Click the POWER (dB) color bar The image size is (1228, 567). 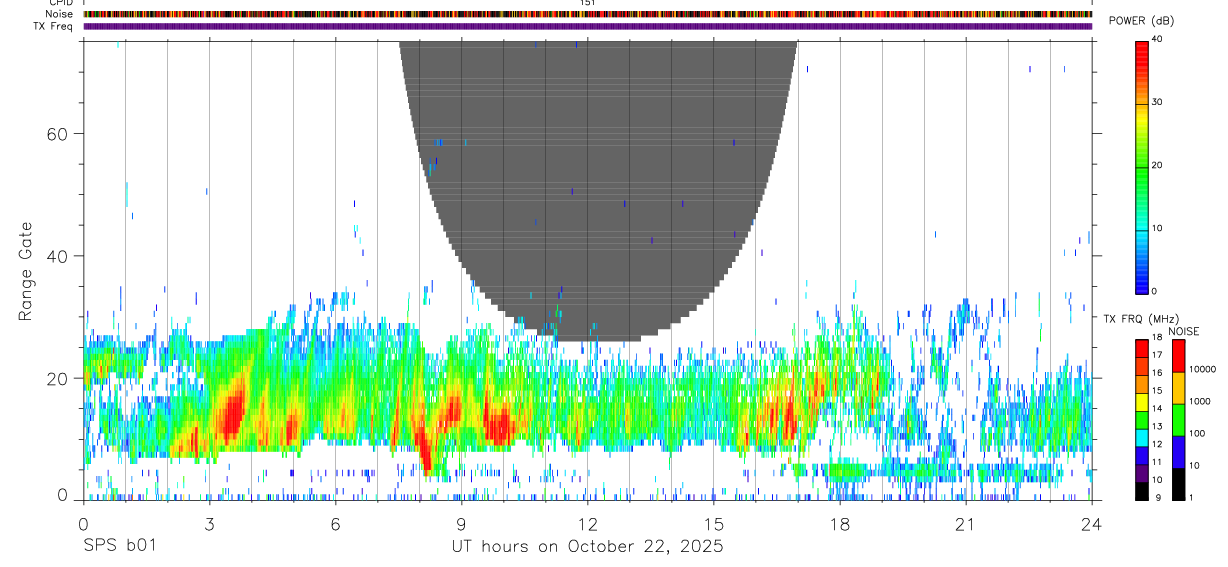click(x=1142, y=166)
